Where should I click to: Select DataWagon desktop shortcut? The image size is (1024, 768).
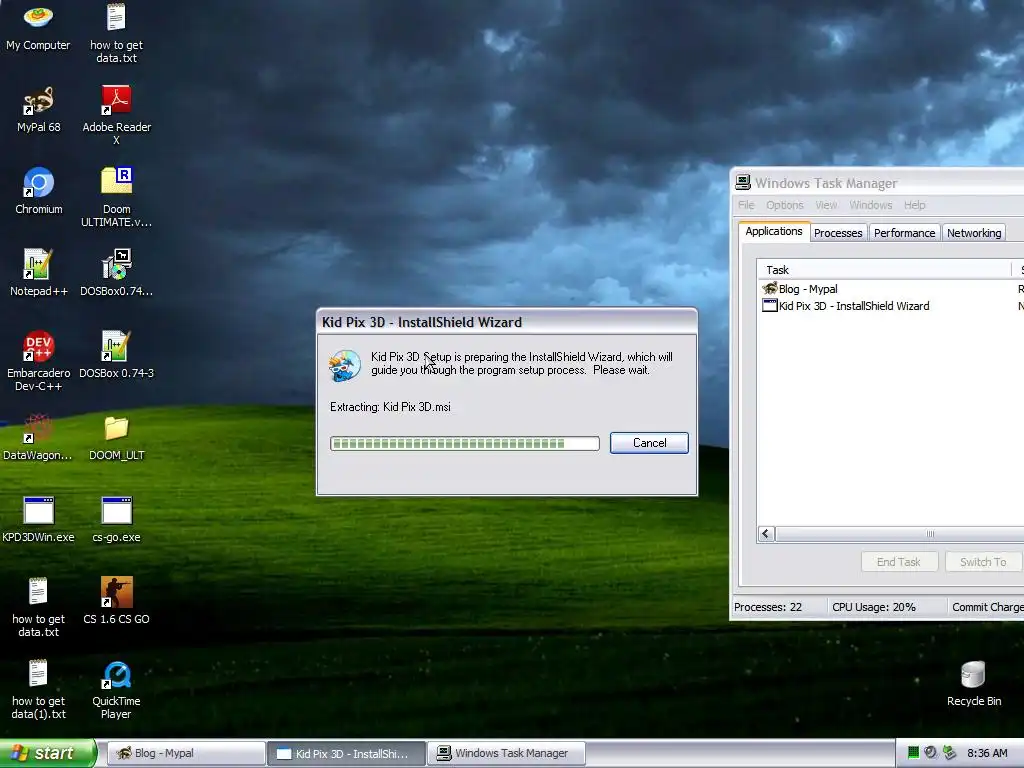[x=38, y=438]
